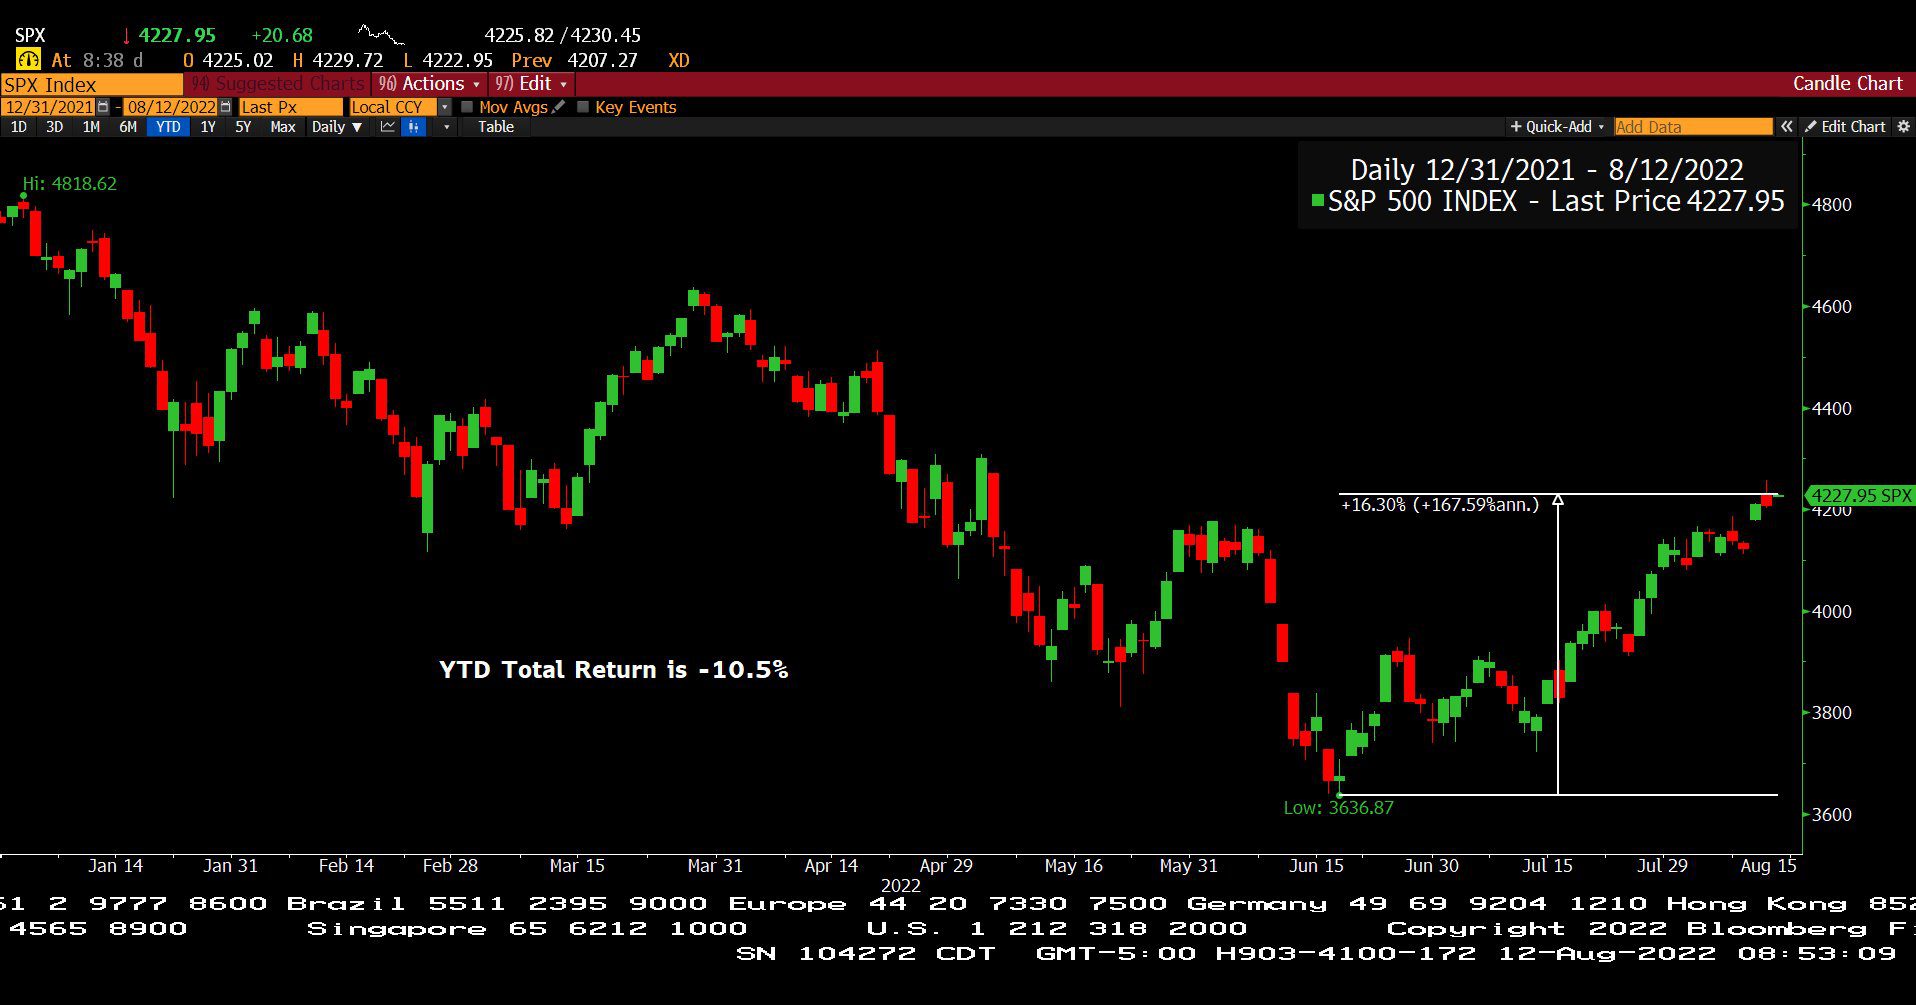Select the 1Y range tab

click(208, 127)
